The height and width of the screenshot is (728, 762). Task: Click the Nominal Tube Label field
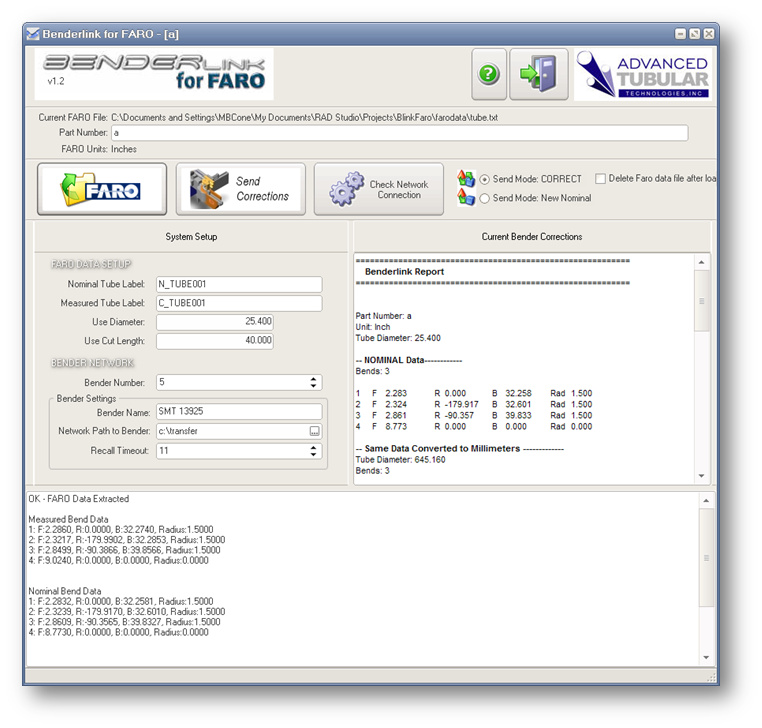pyautogui.click(x=238, y=285)
